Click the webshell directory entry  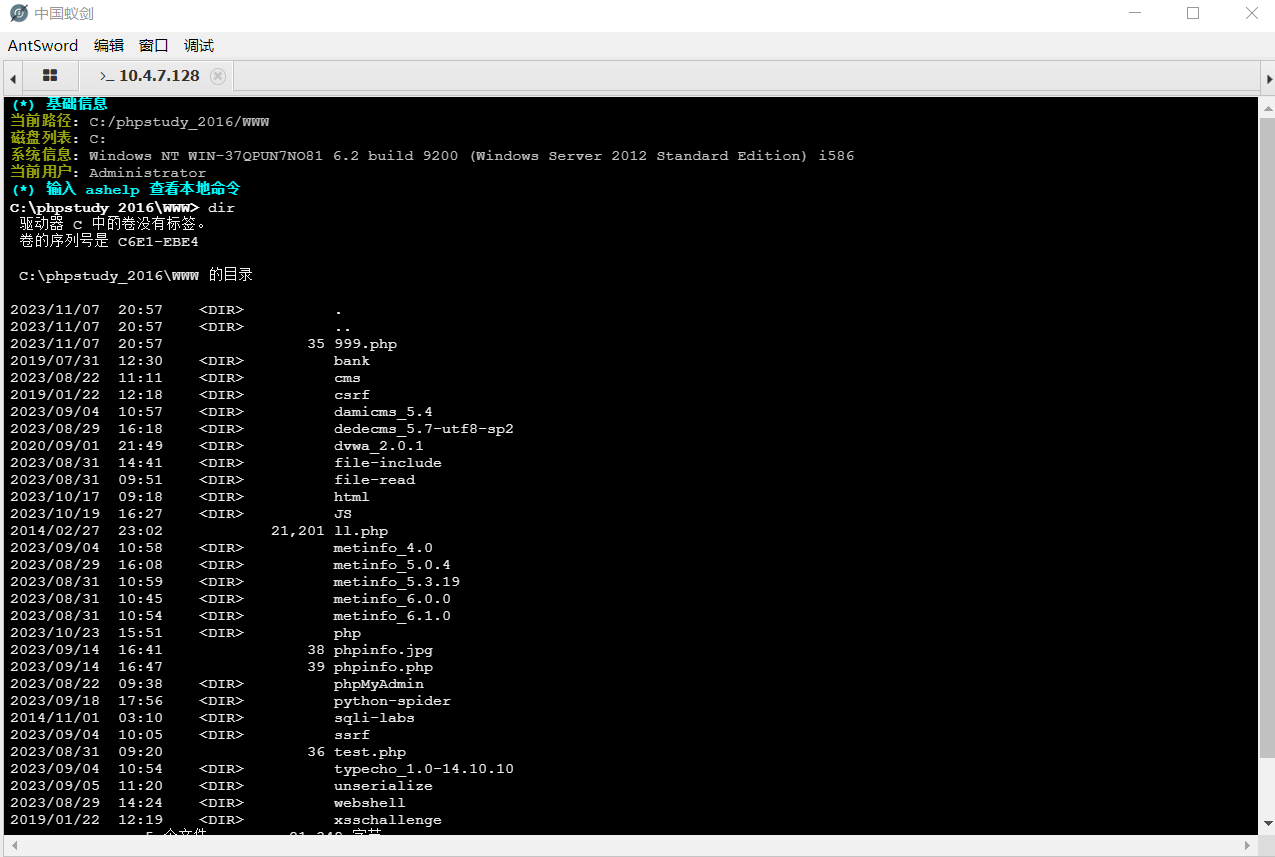tap(370, 803)
